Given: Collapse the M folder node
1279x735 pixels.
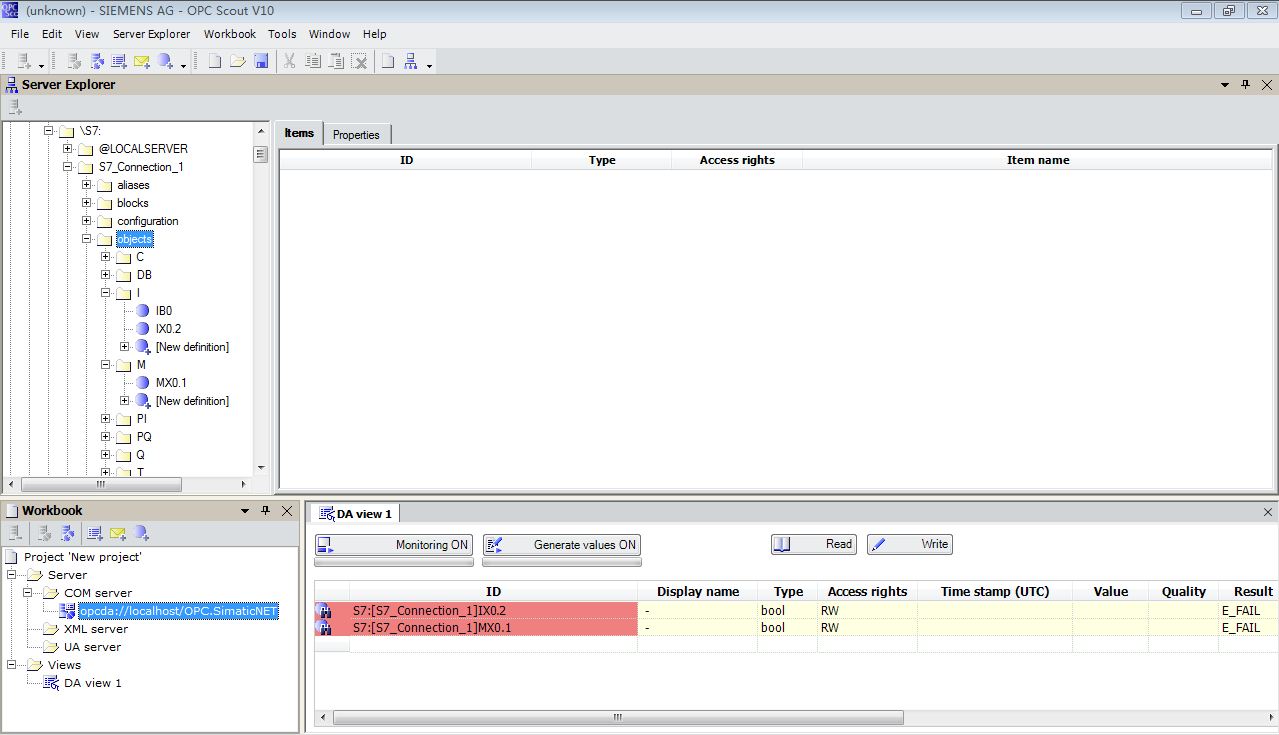Looking at the screenshot, I should 105,365.
